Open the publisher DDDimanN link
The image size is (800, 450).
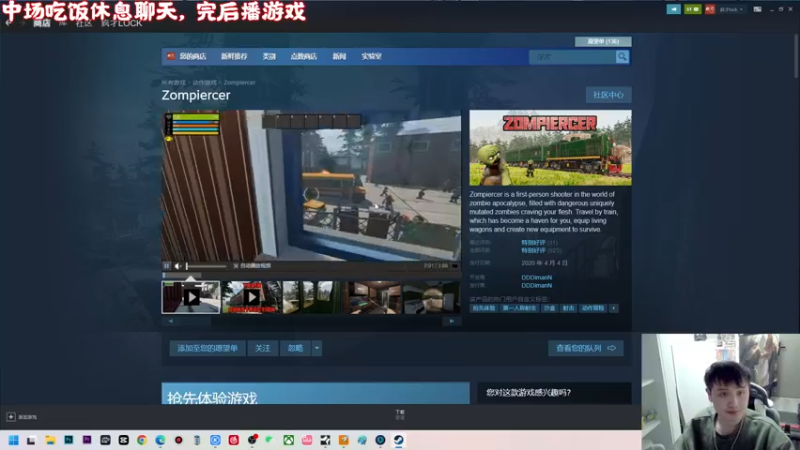click(x=536, y=286)
